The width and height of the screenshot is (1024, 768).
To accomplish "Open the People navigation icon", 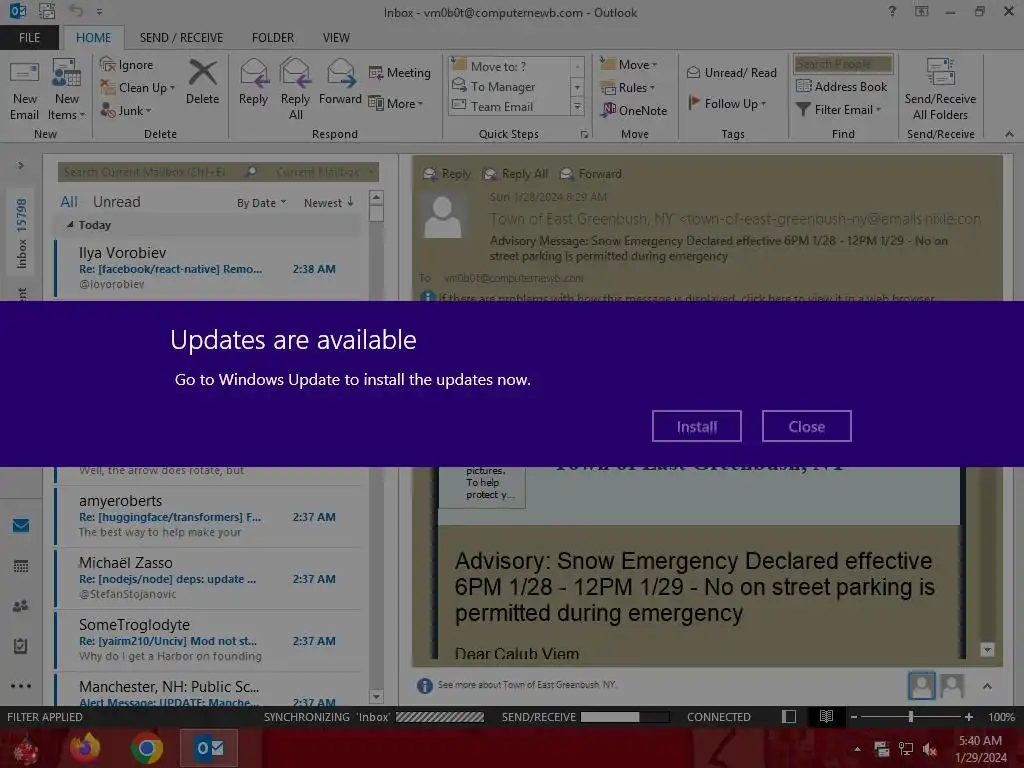I will [x=21, y=606].
